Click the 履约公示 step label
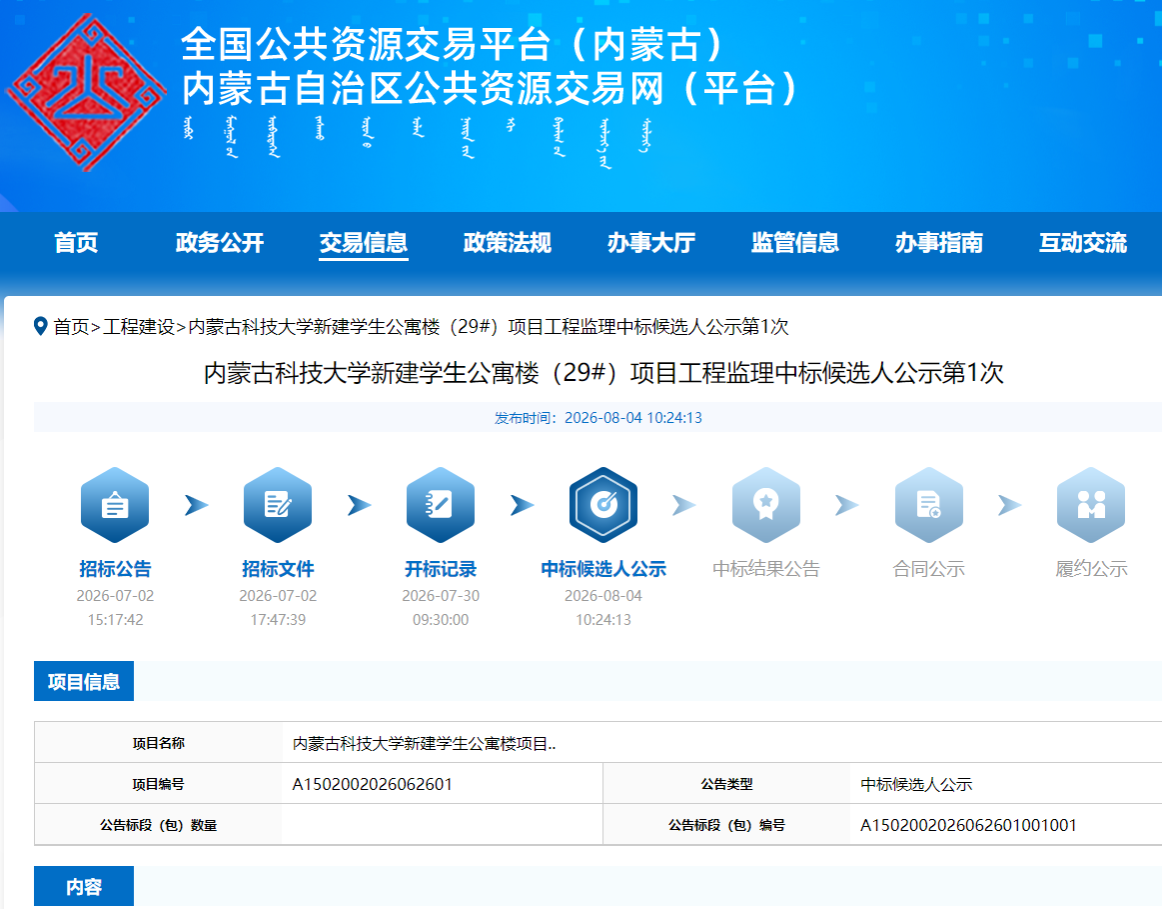This screenshot has width=1162, height=909. click(x=1091, y=569)
